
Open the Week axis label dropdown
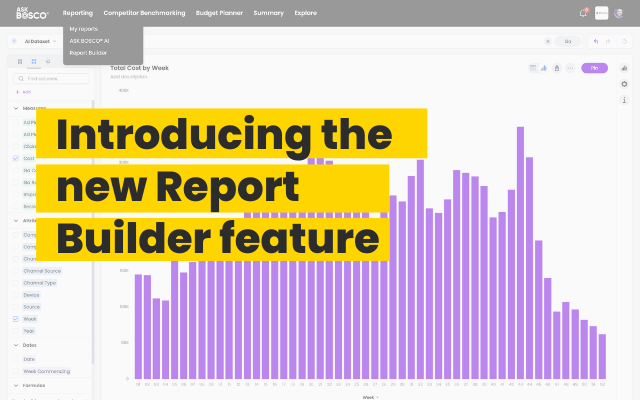(370, 397)
